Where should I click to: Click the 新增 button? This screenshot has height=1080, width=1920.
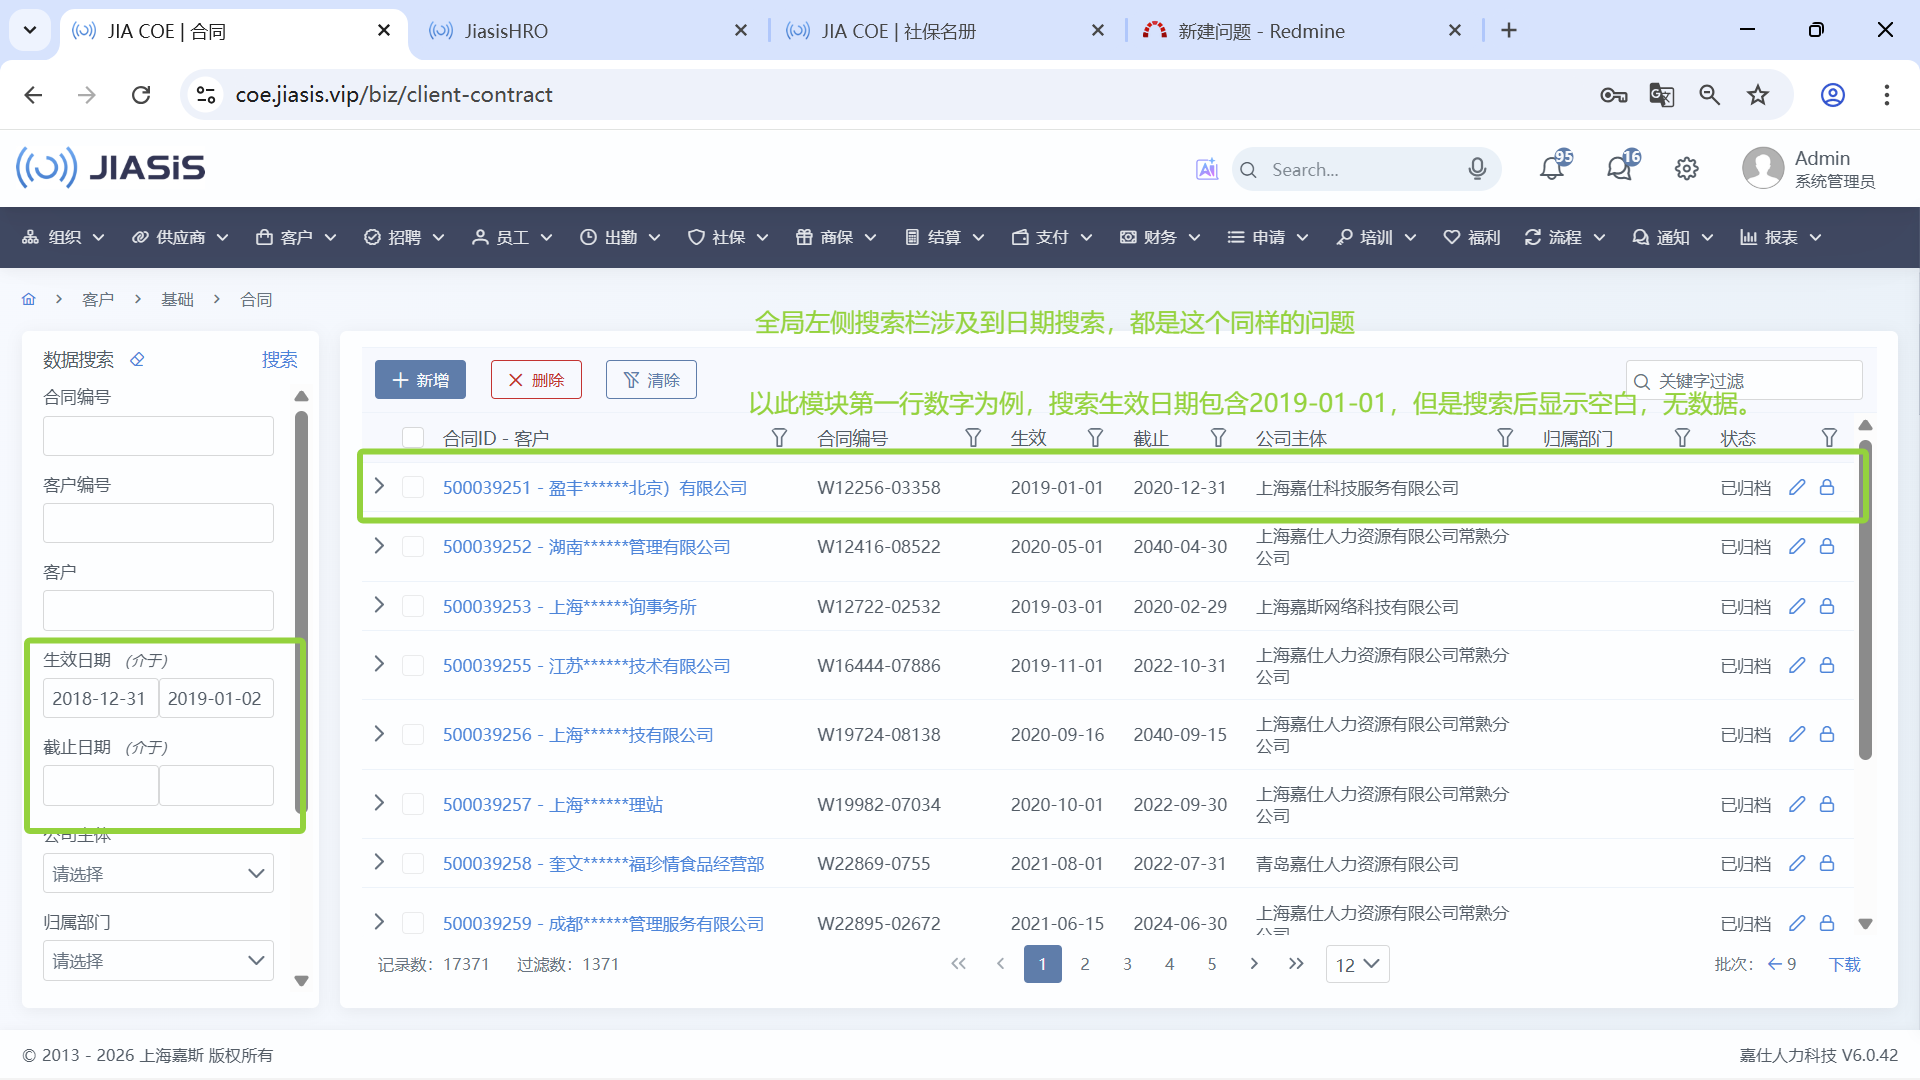pyautogui.click(x=420, y=380)
